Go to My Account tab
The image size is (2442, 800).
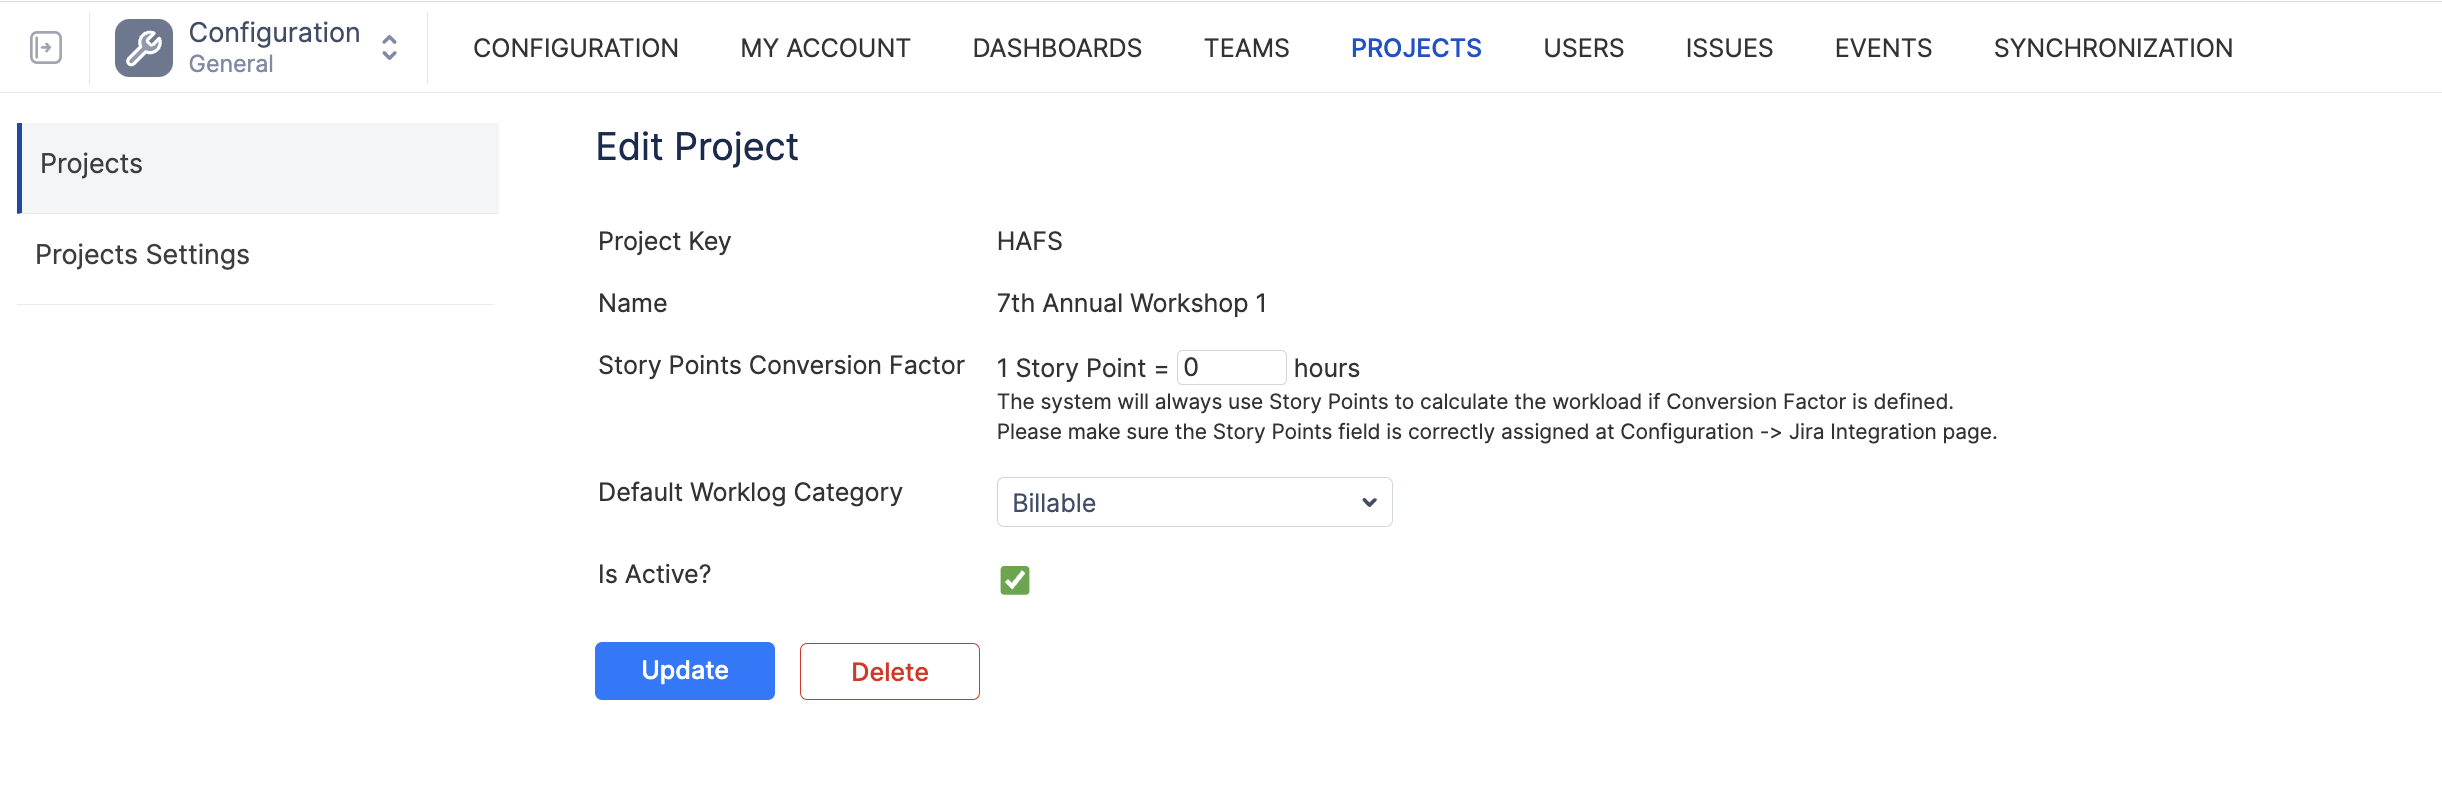825,48
